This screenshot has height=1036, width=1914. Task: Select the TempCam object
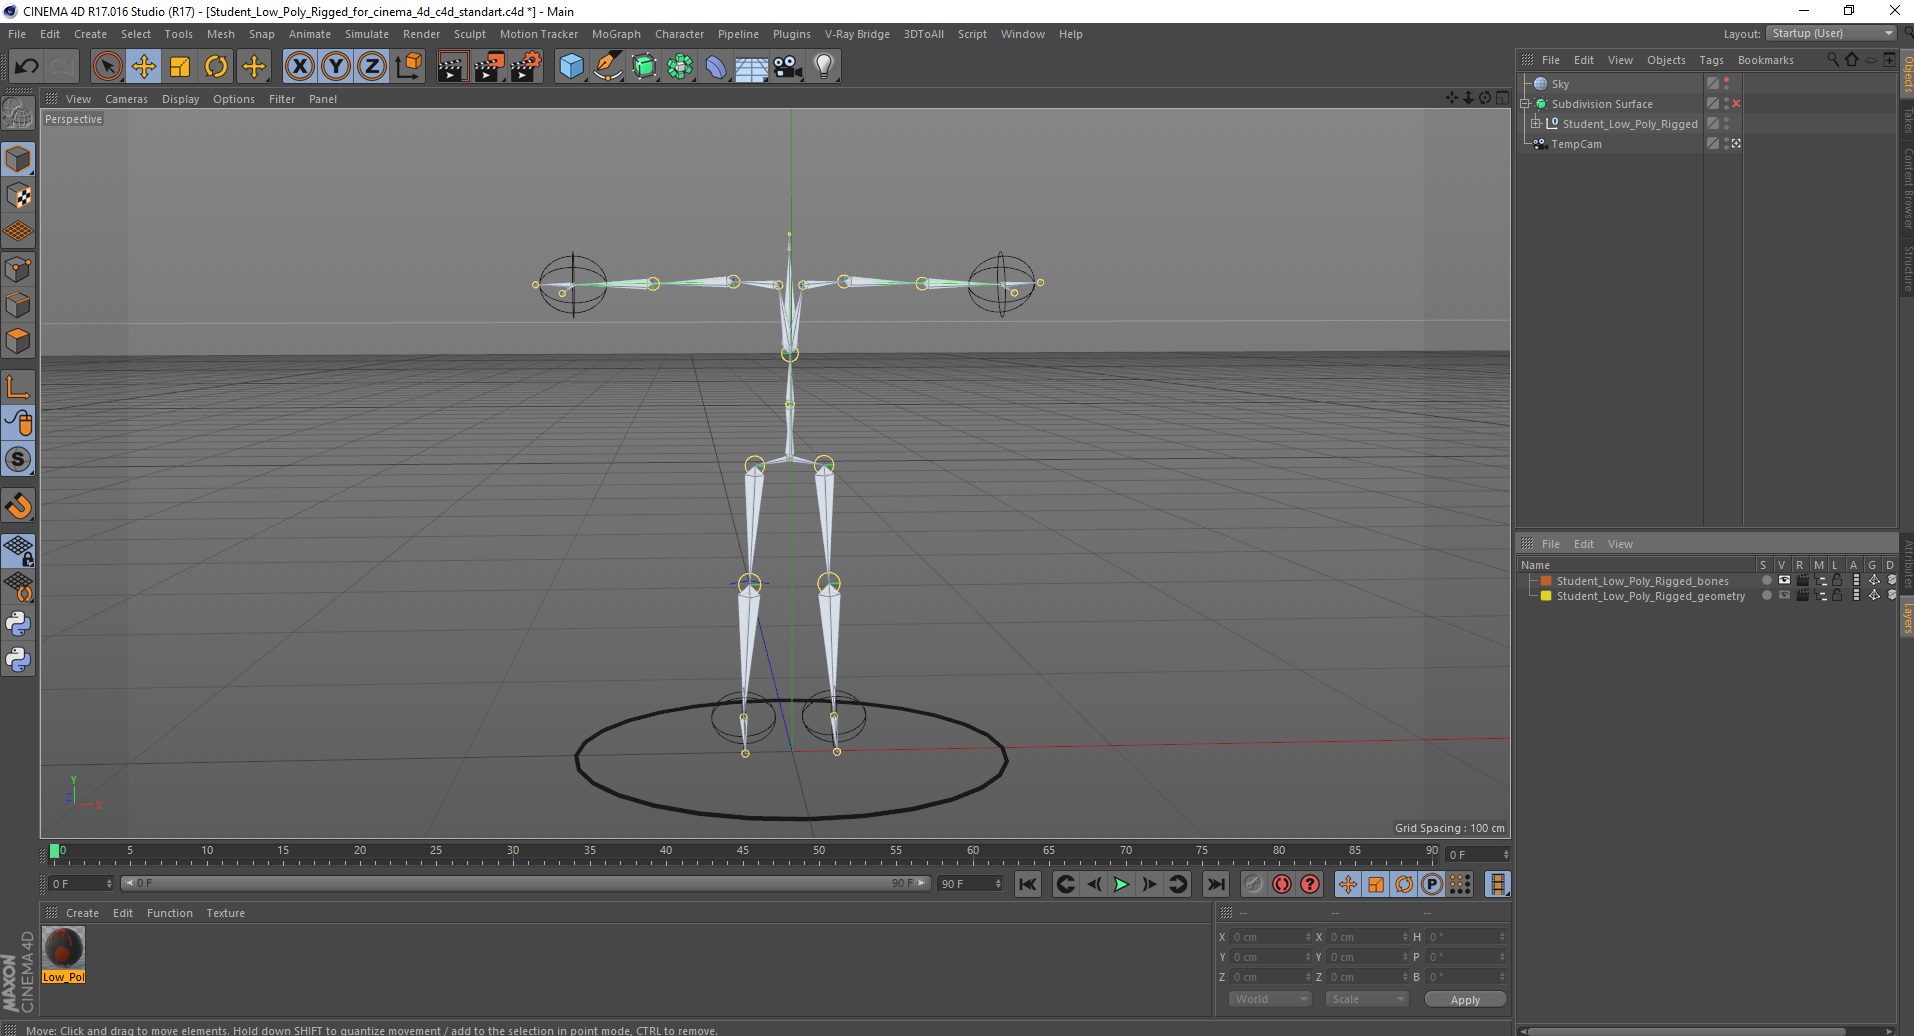(x=1576, y=144)
